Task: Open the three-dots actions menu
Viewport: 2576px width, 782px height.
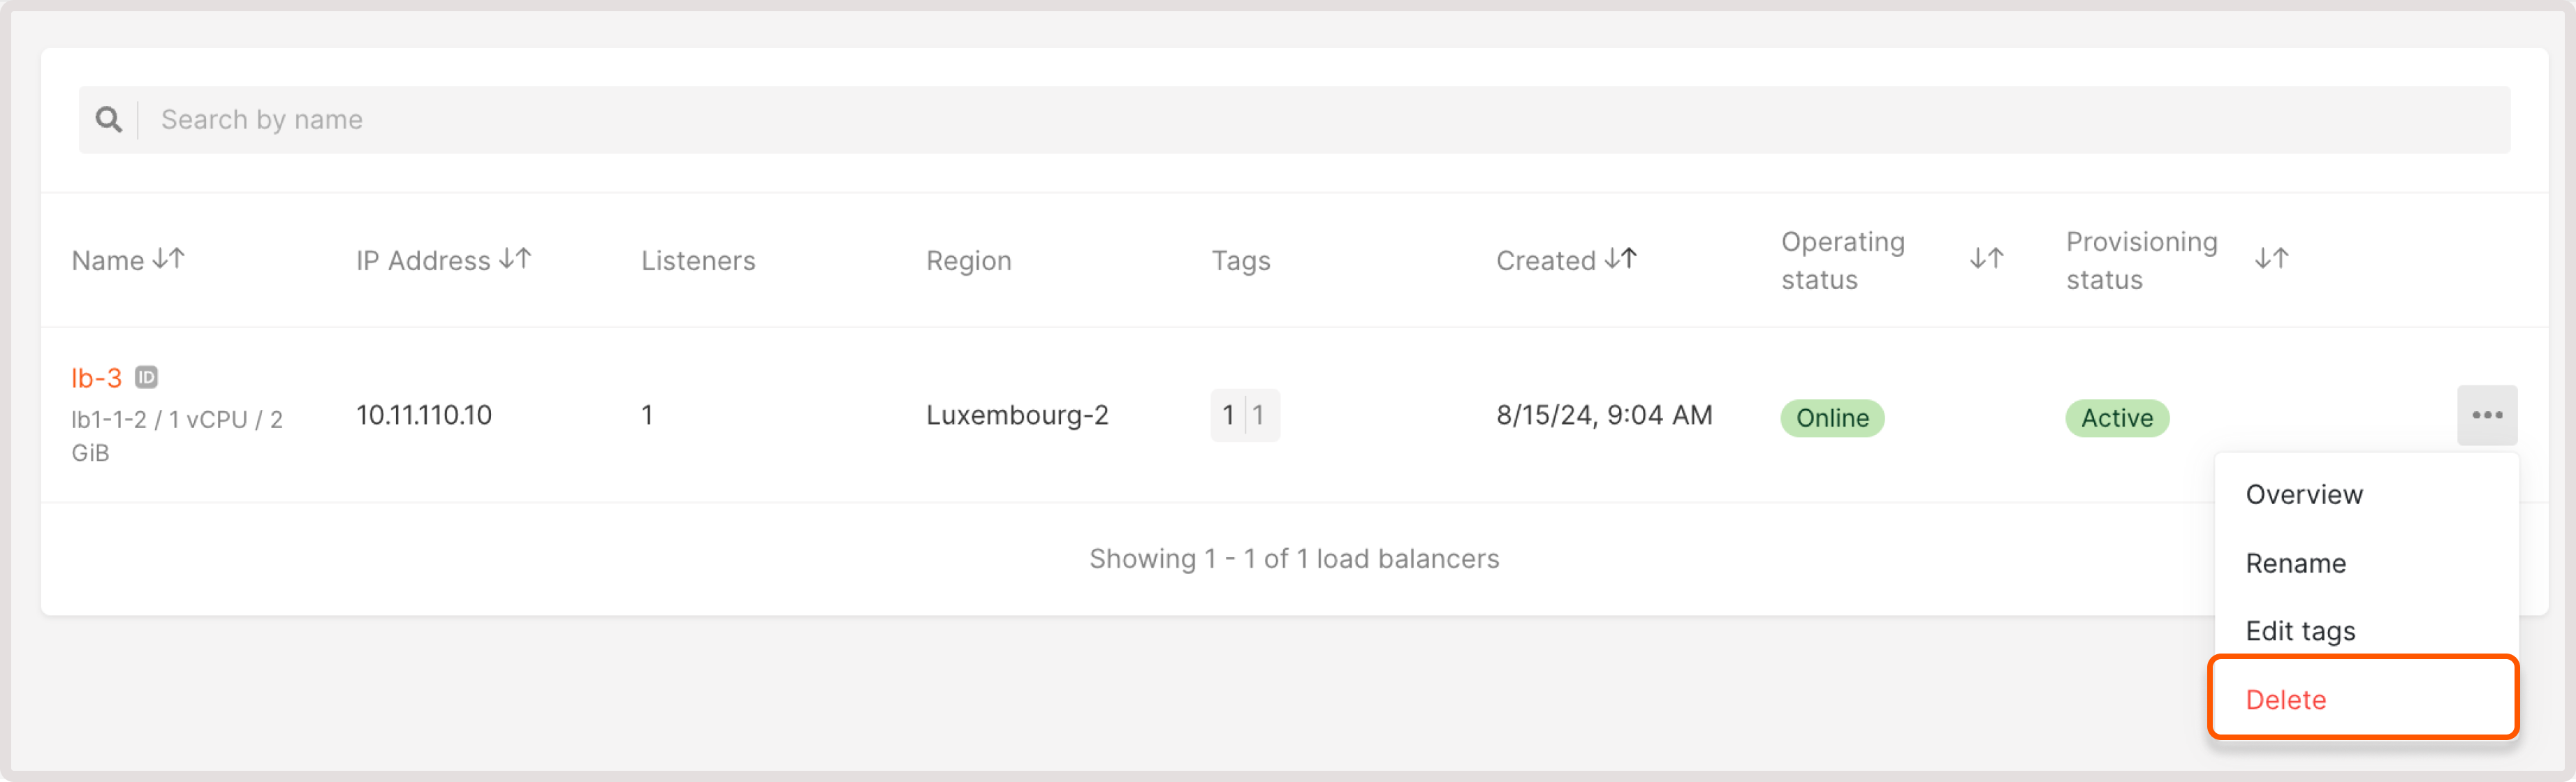Action: pos(2486,415)
